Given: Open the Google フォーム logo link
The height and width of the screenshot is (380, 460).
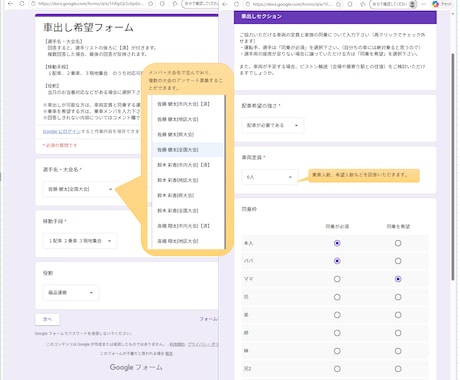Looking at the screenshot, I should 136,367.
